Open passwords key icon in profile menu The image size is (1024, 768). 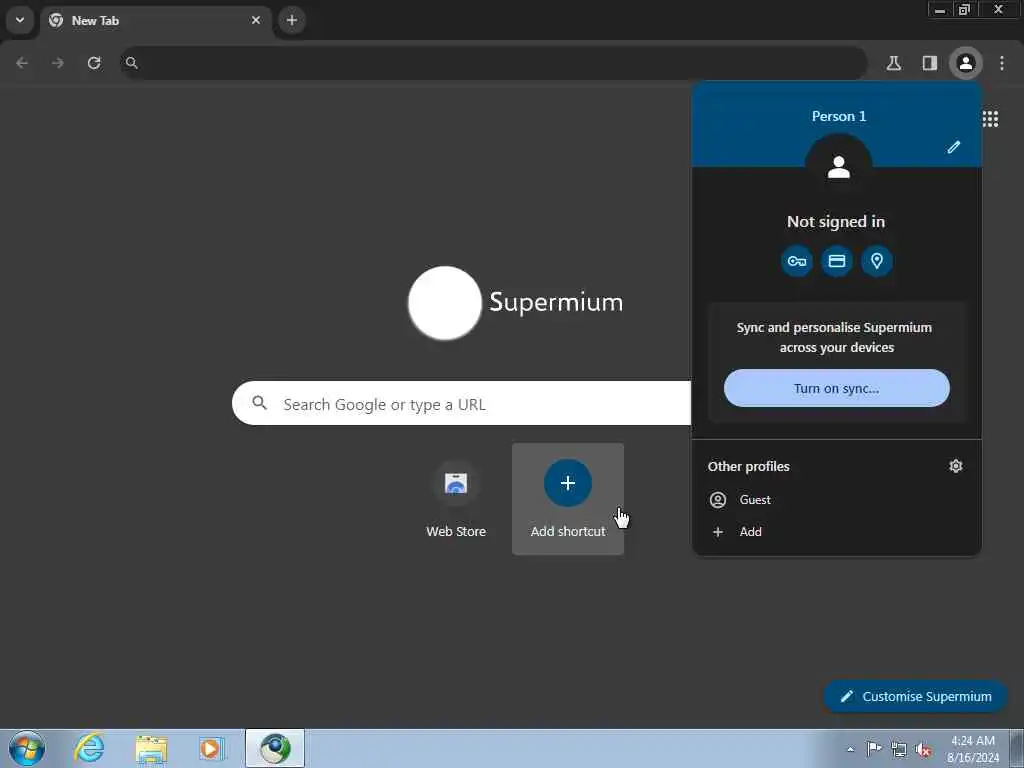click(x=797, y=261)
